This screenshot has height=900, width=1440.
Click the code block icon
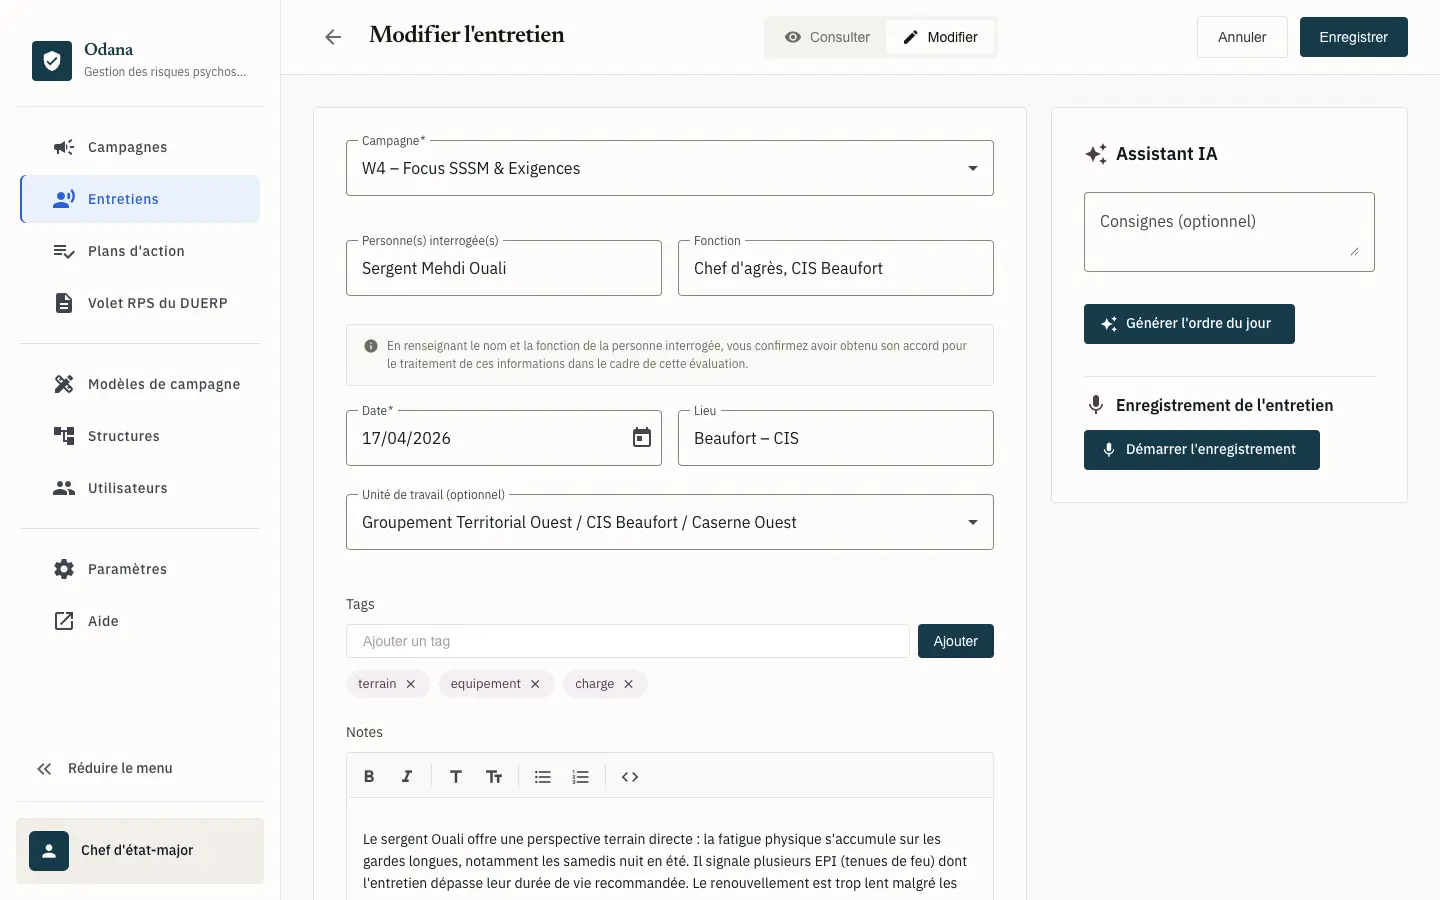[630, 777]
